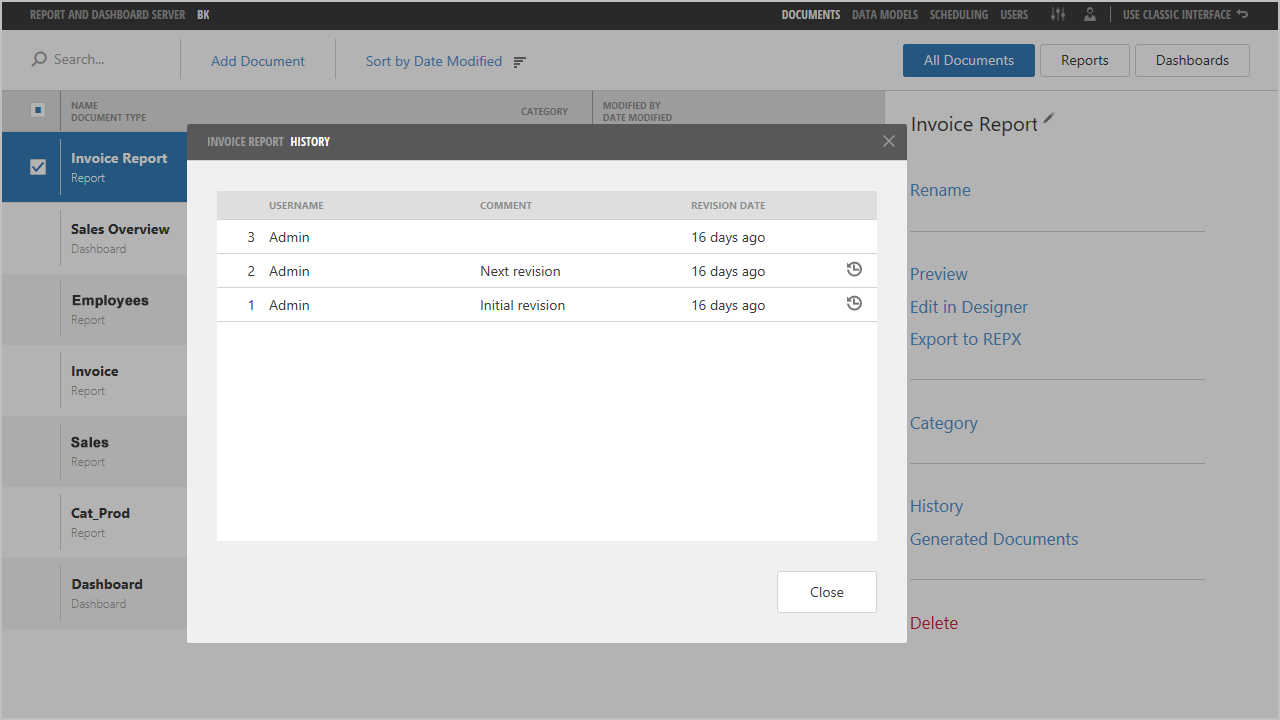This screenshot has height=720, width=1280.
Task: Click the pencil icon beside Invoice Report title
Action: click(1049, 119)
